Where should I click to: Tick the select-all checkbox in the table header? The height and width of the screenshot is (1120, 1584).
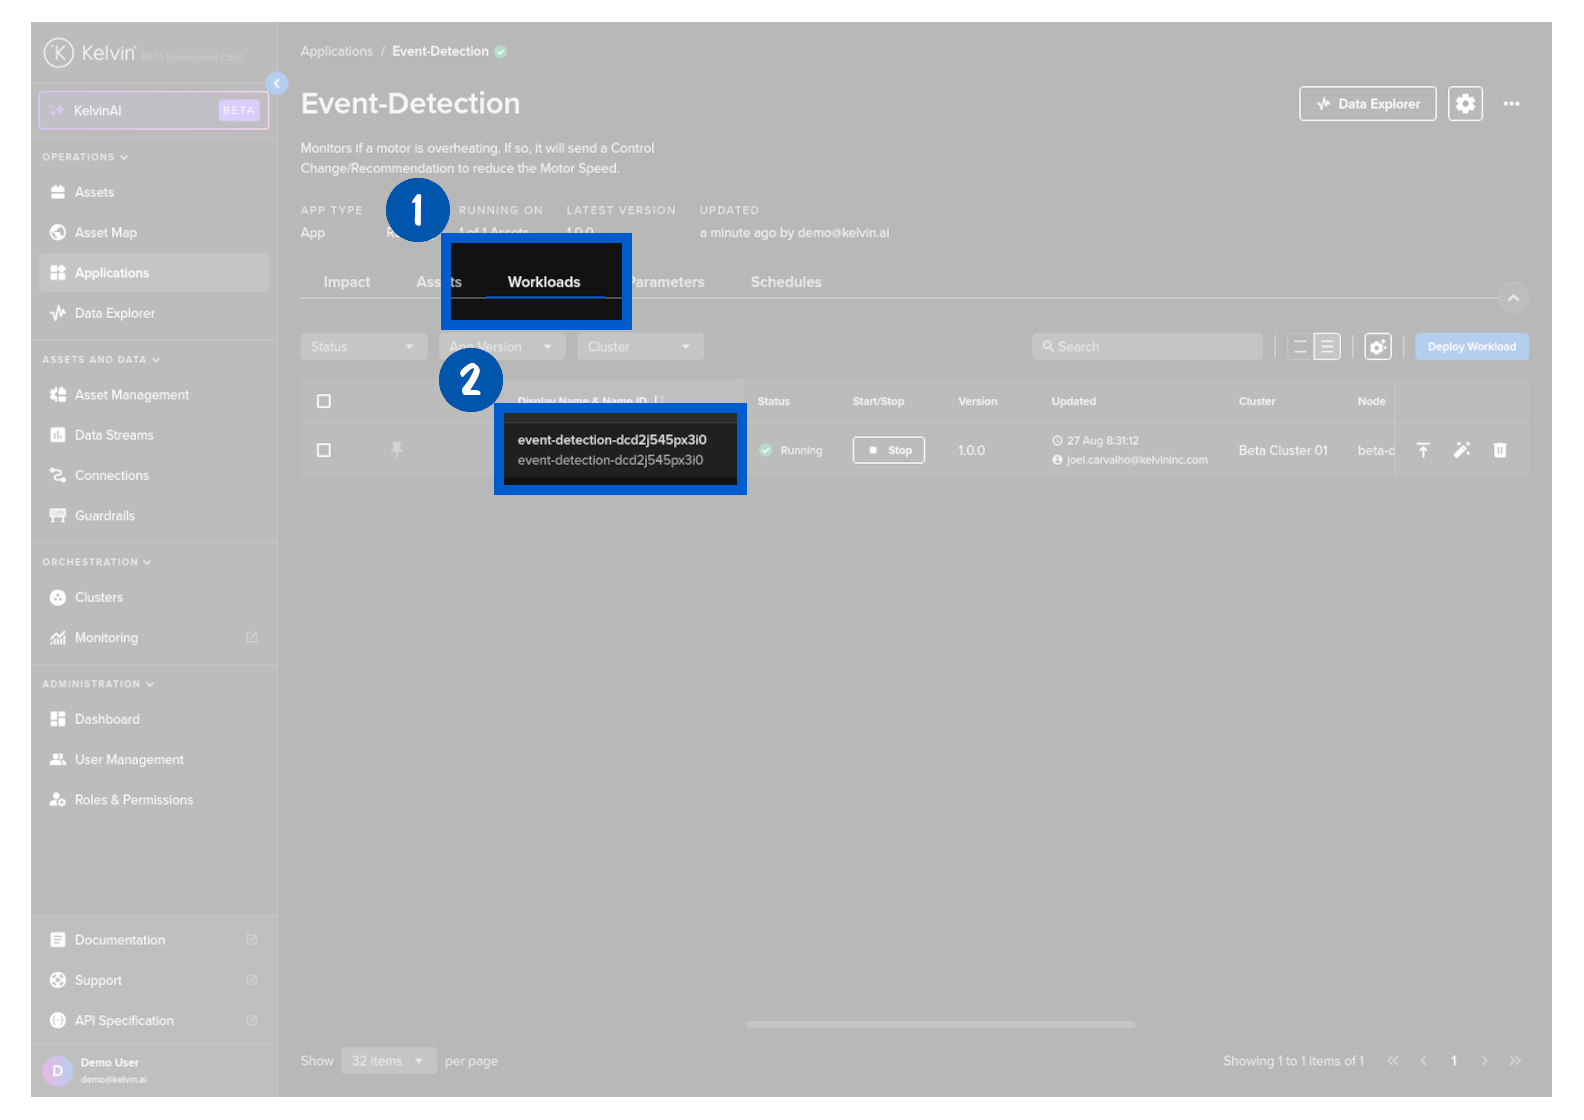pyautogui.click(x=324, y=401)
